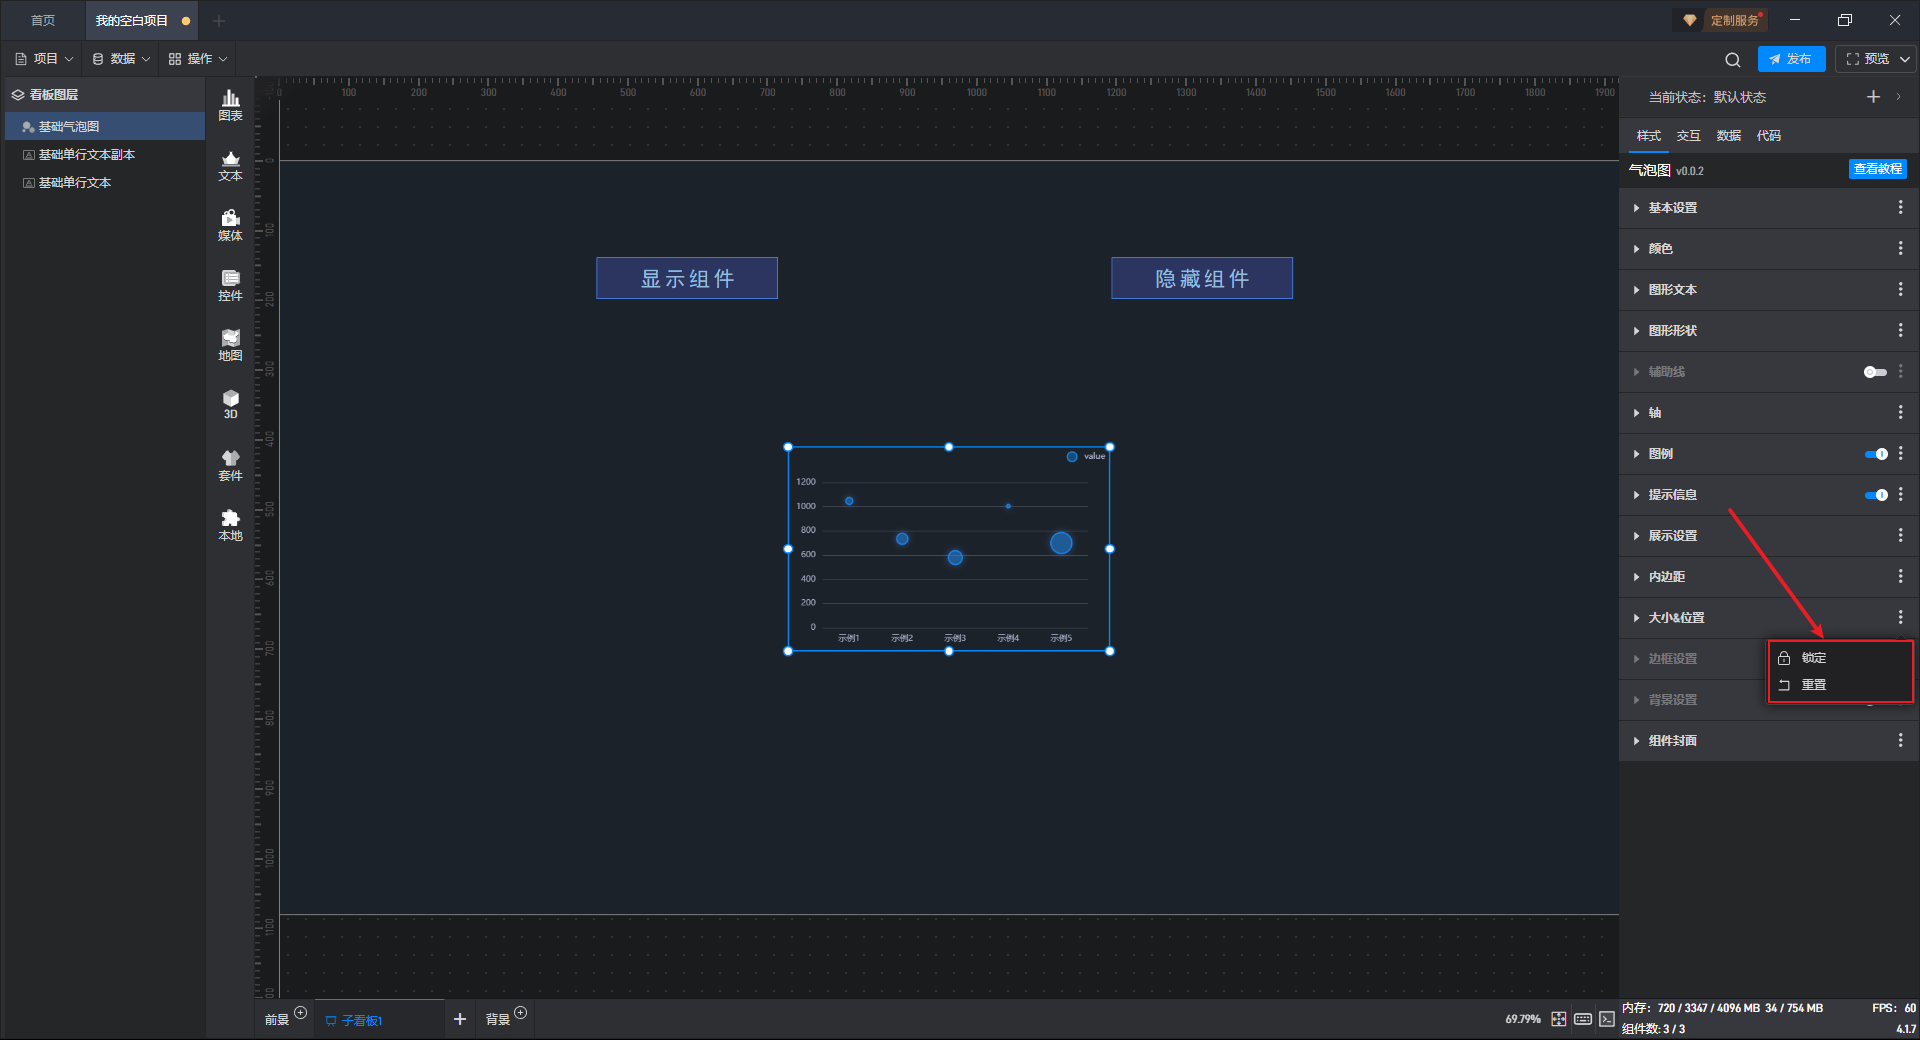Click the circled plus next to 前景

[x=300, y=1013]
